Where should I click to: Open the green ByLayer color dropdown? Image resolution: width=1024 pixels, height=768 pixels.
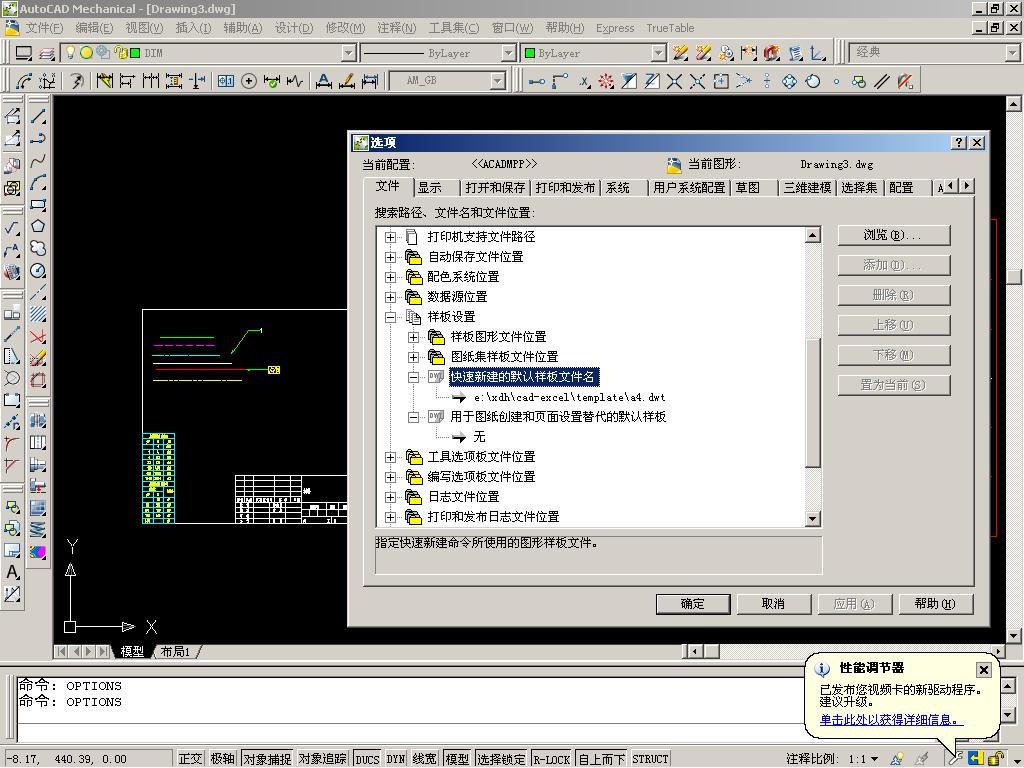(x=659, y=53)
